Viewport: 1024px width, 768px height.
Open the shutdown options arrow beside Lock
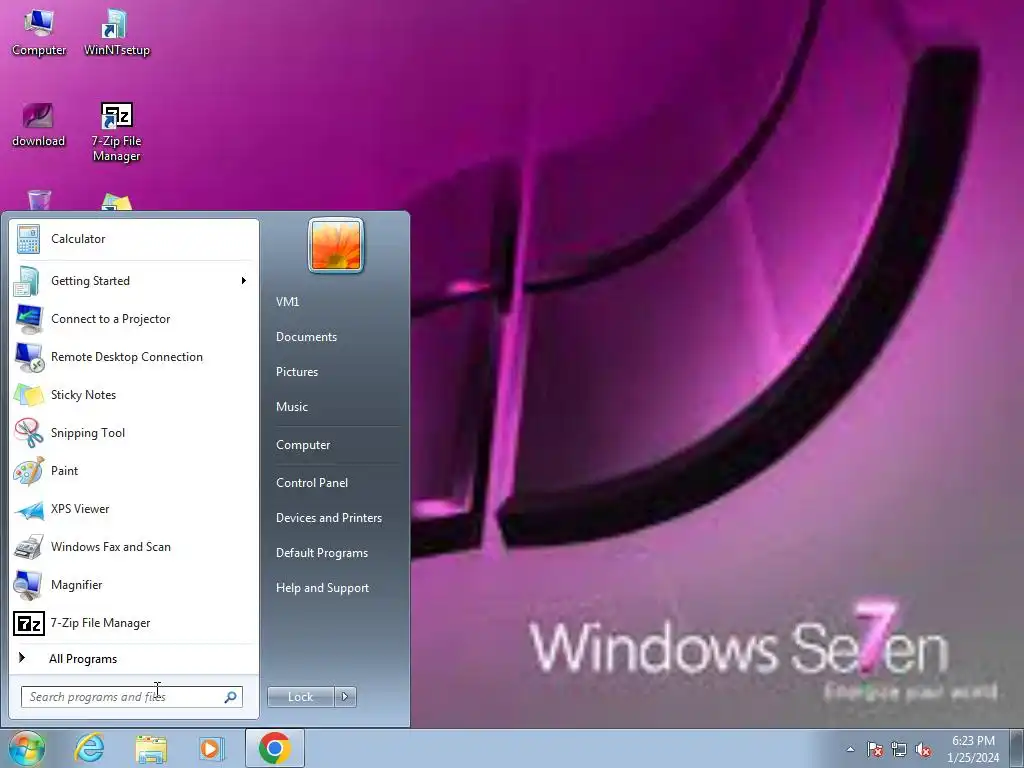[345, 697]
